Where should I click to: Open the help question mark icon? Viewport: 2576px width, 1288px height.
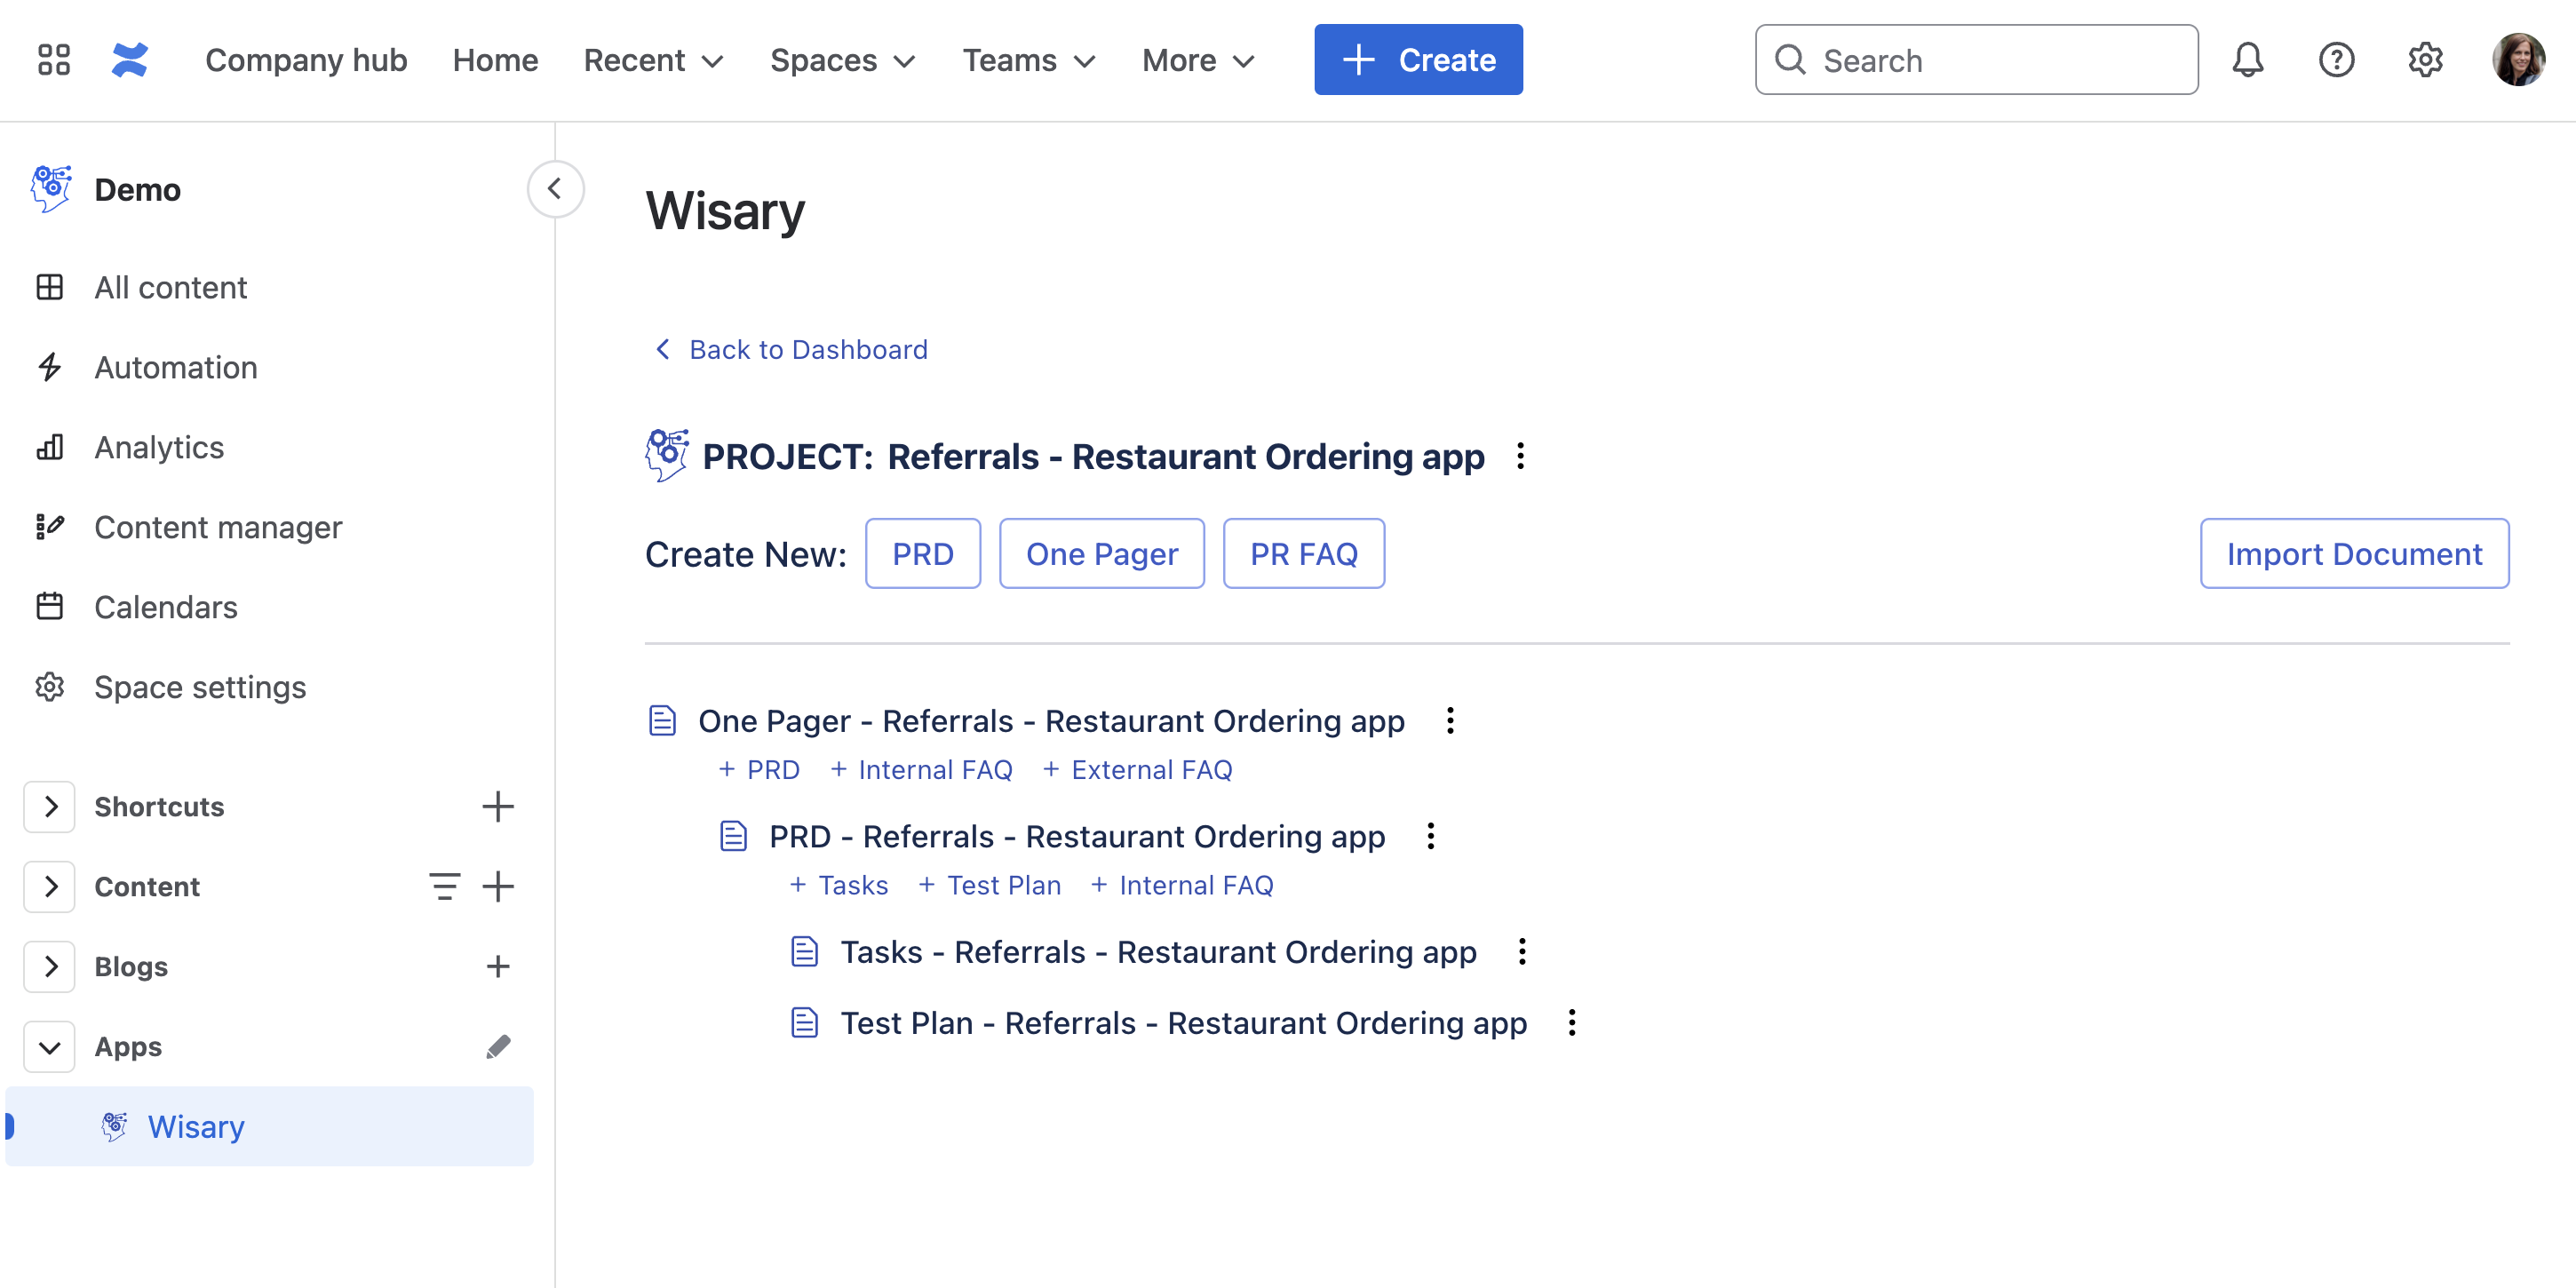(2336, 60)
